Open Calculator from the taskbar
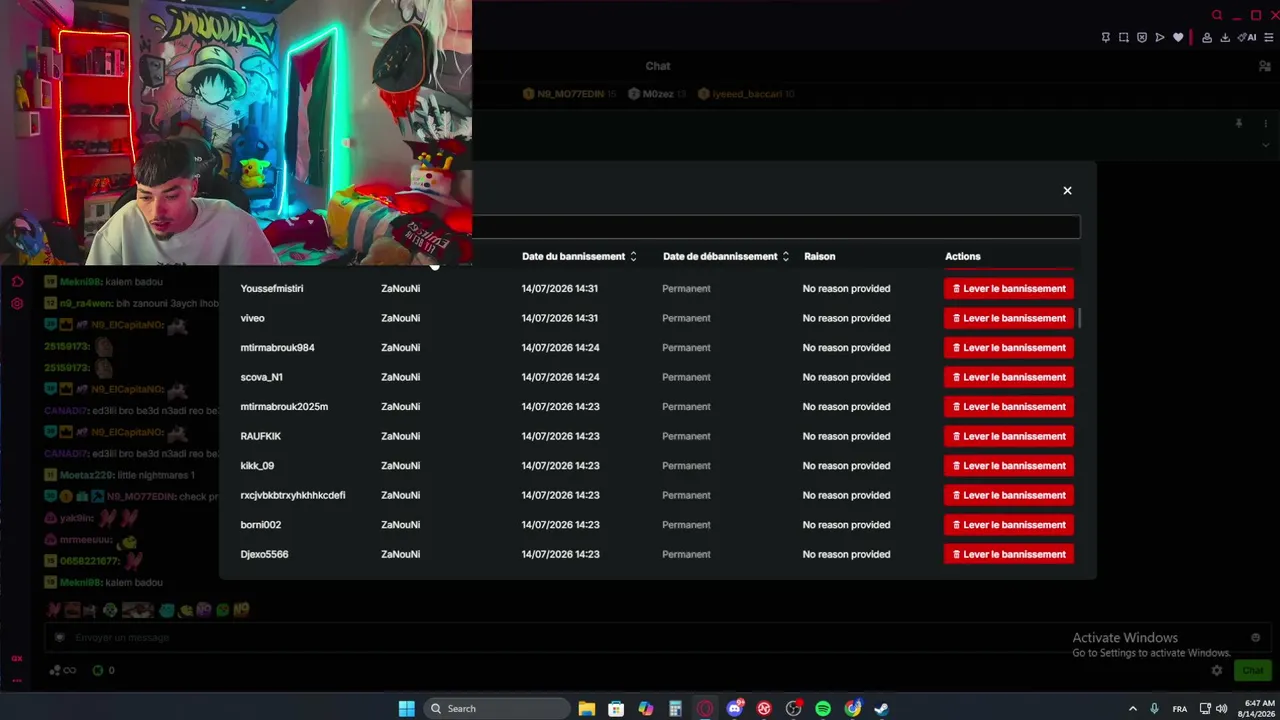The height and width of the screenshot is (720, 1280). [x=675, y=709]
